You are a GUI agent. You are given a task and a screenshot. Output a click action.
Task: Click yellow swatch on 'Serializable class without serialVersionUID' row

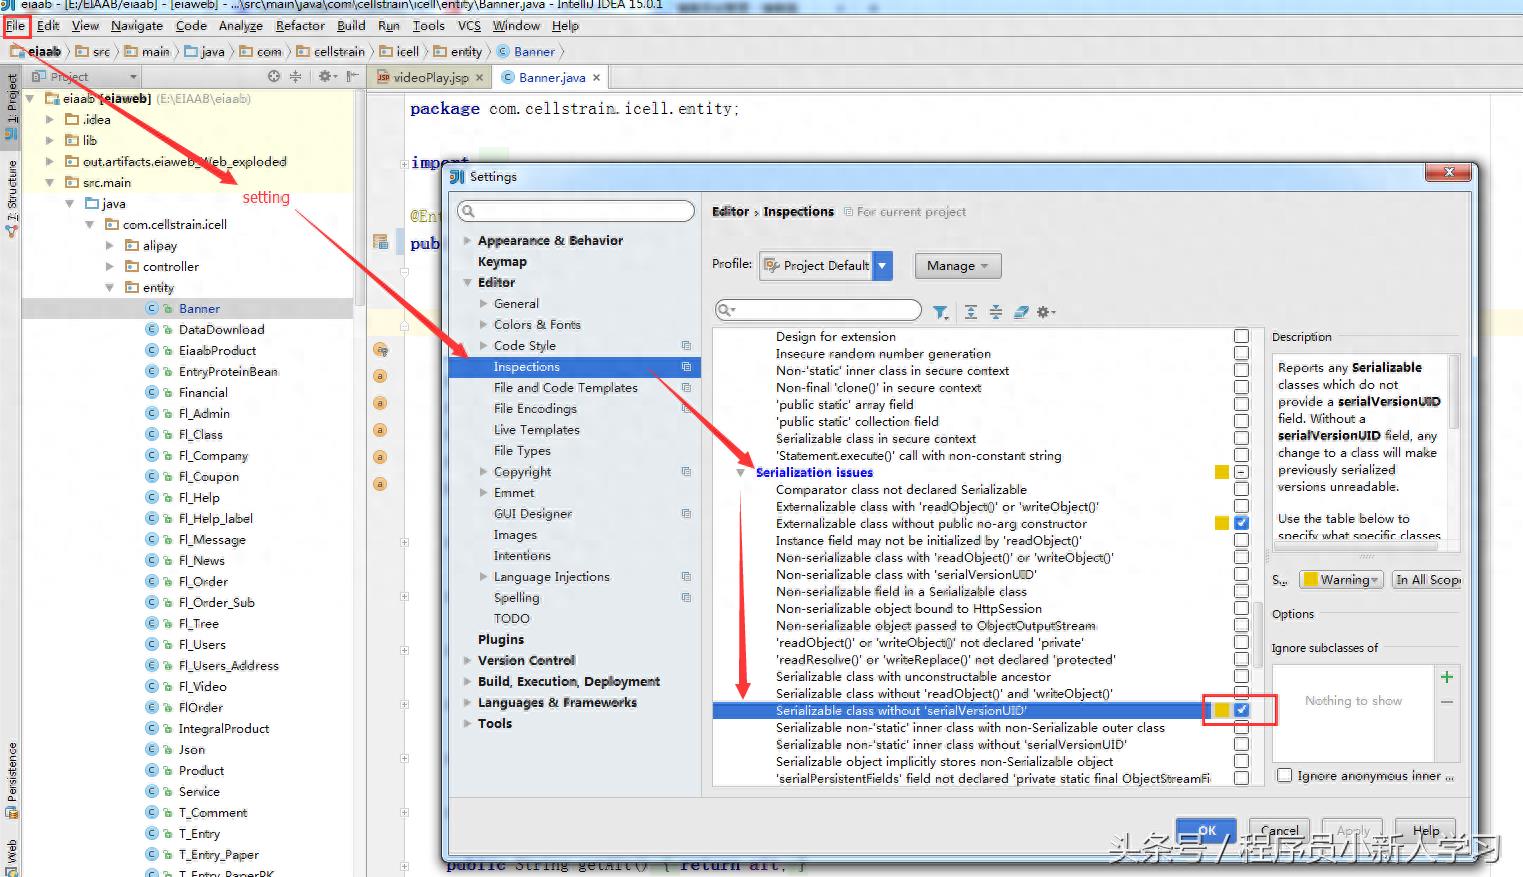(1221, 710)
